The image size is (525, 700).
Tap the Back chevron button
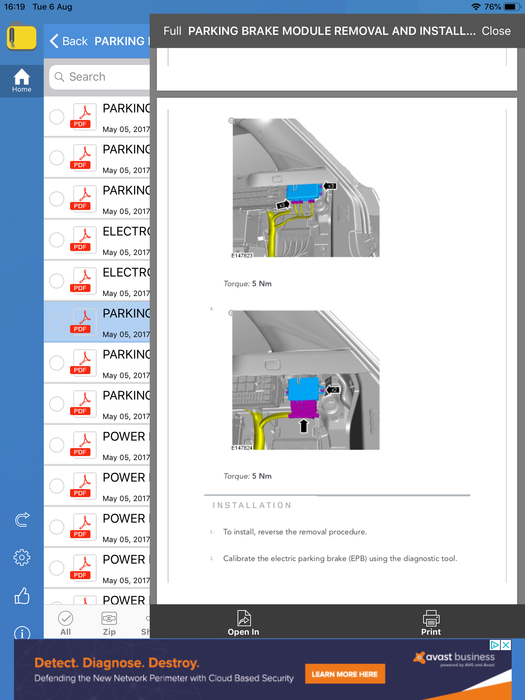[68, 41]
